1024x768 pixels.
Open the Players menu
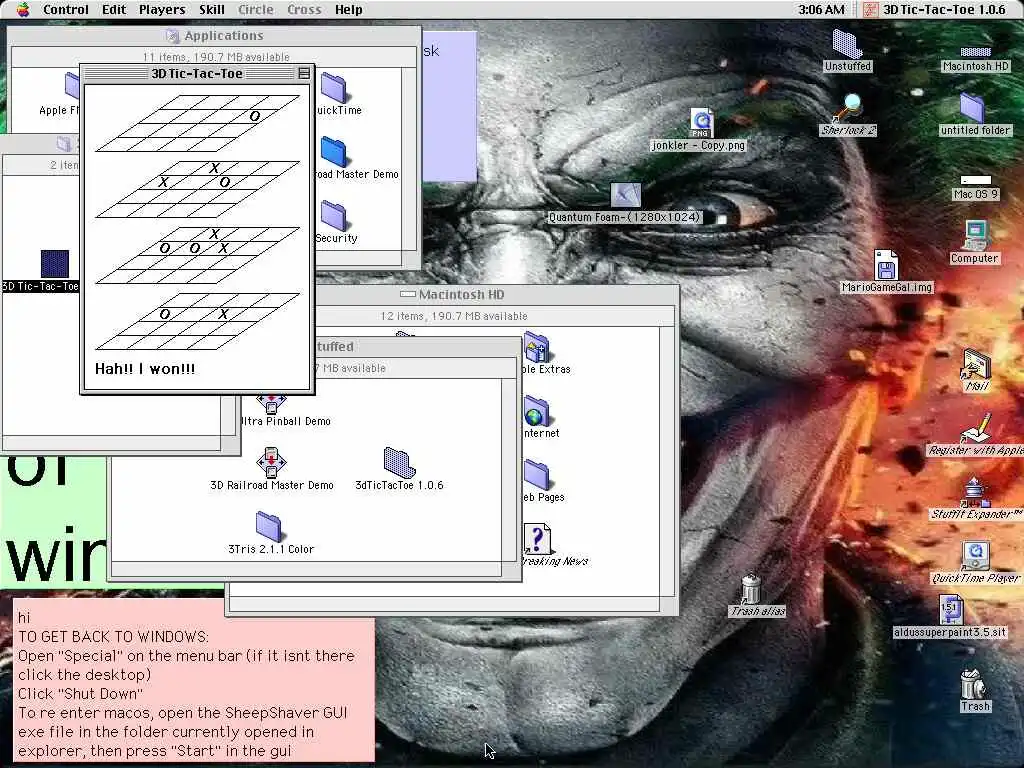pyautogui.click(x=162, y=10)
